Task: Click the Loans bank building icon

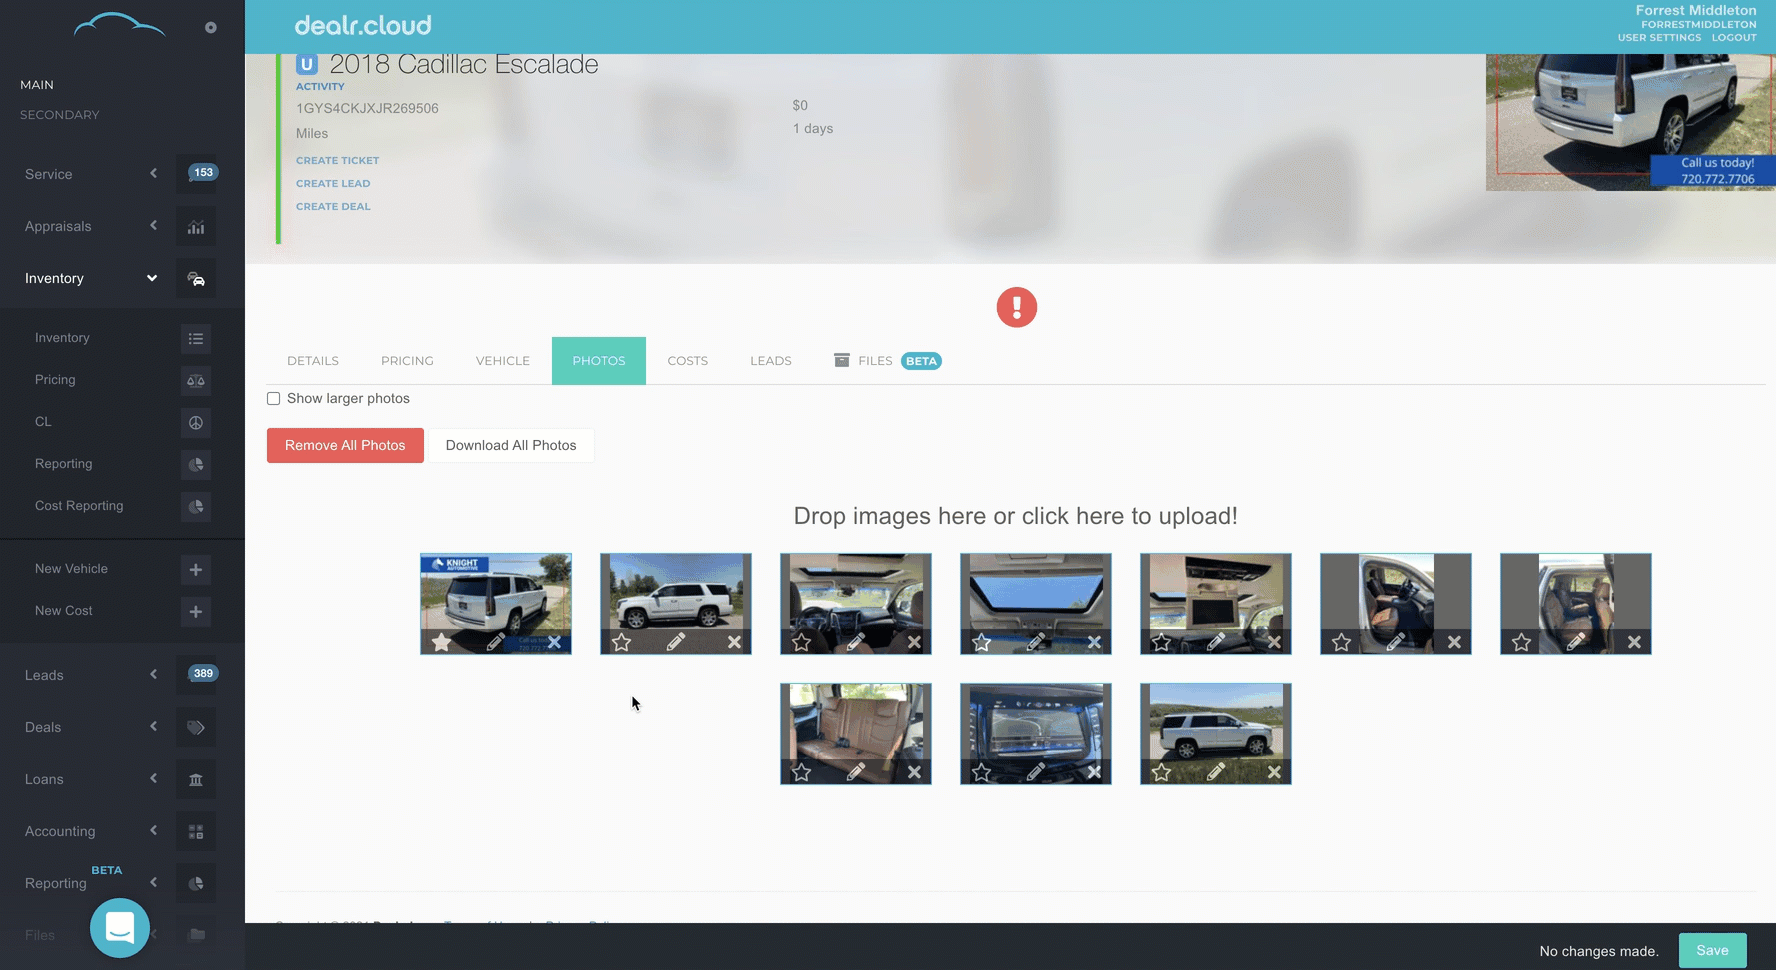Action: 196,780
